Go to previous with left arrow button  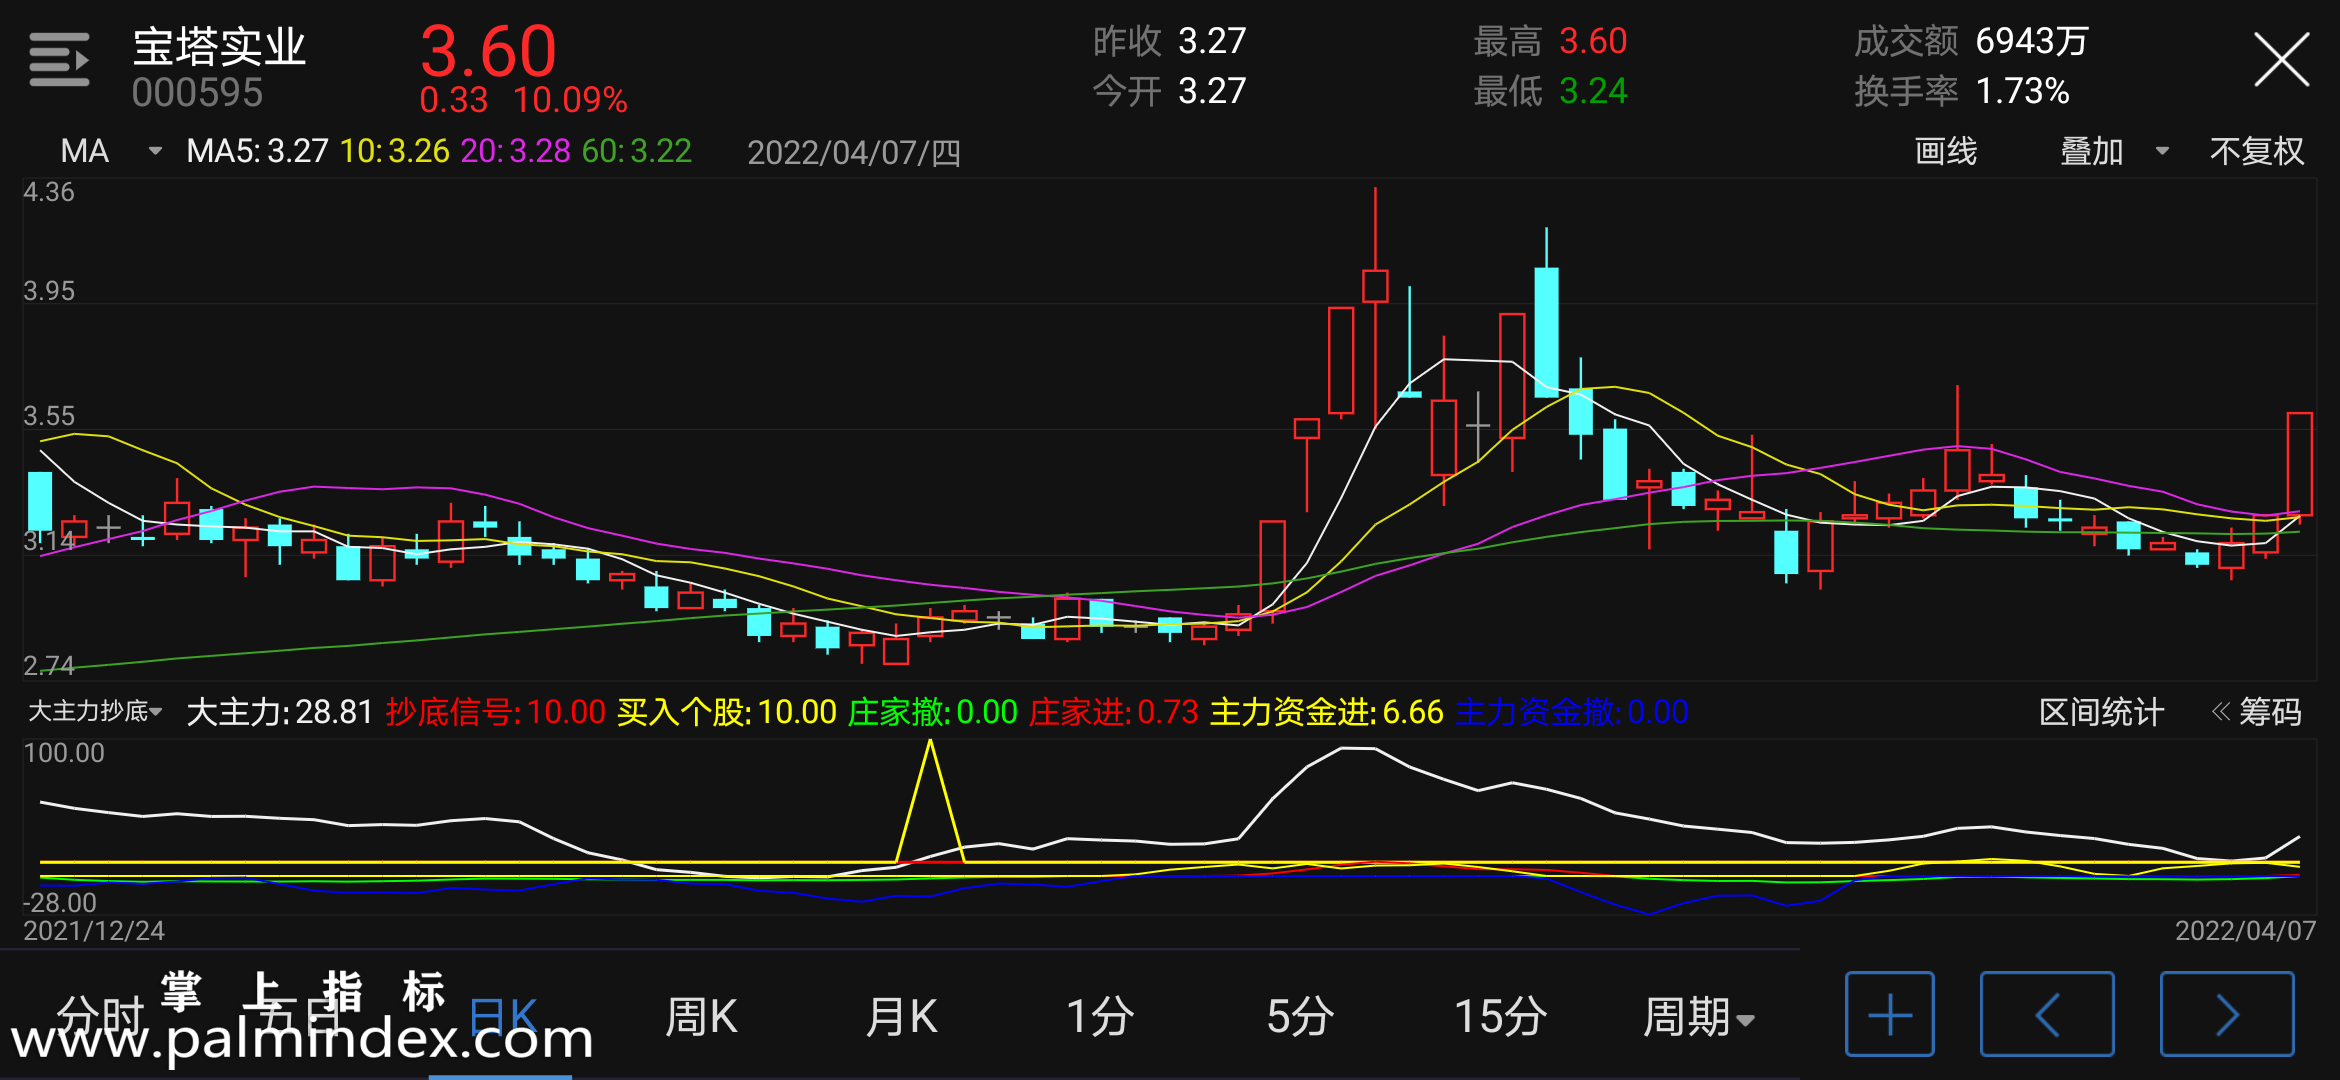(x=2047, y=1014)
